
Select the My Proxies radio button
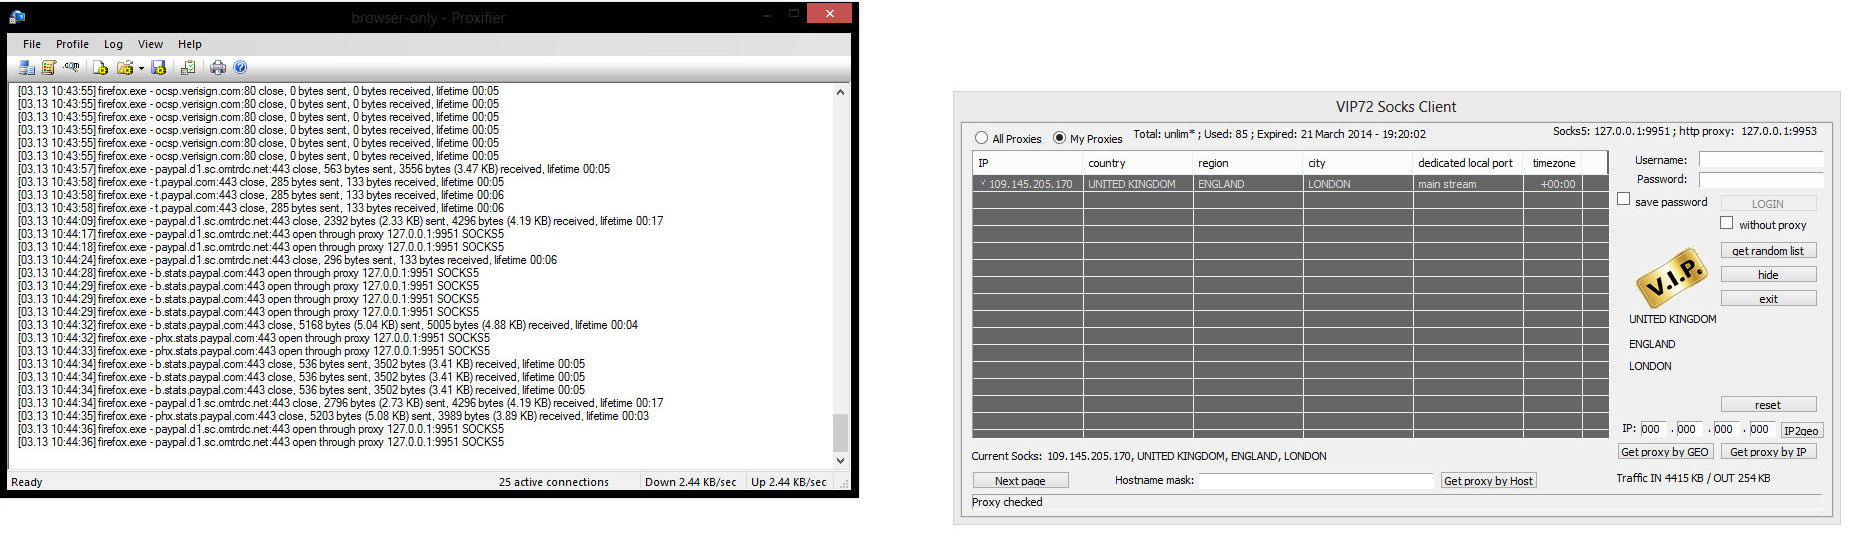click(1059, 138)
